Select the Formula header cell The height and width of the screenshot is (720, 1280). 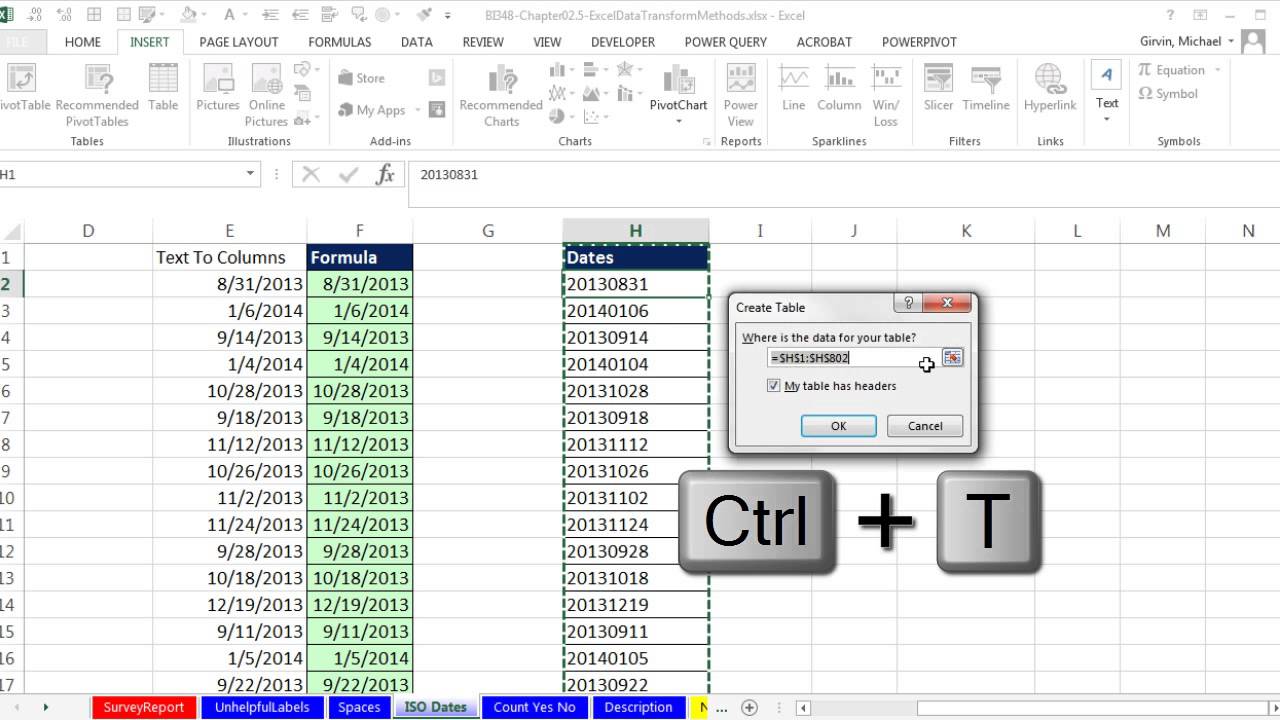tap(359, 257)
